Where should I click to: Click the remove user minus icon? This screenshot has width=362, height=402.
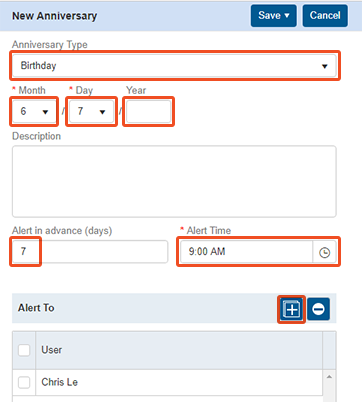(x=318, y=309)
